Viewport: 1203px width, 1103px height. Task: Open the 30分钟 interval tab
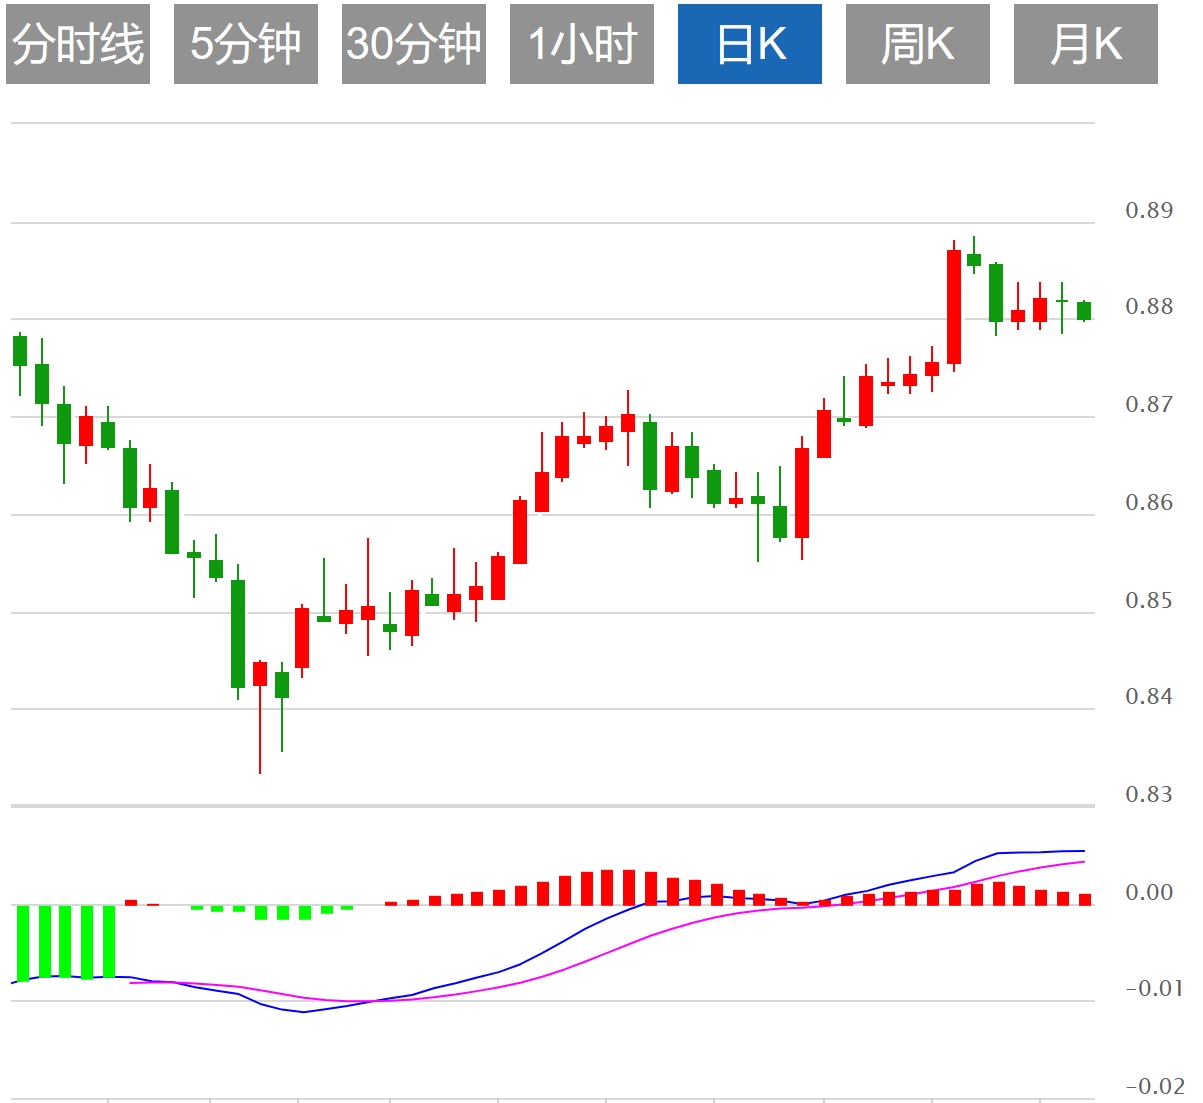click(414, 44)
